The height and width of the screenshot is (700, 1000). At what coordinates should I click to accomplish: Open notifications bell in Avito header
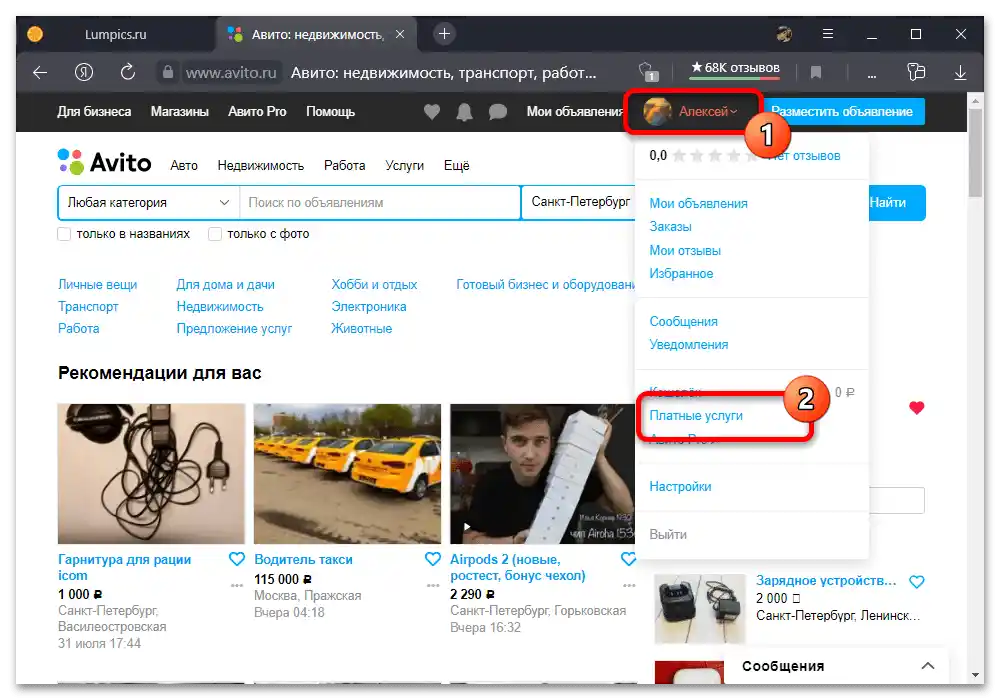[x=464, y=112]
